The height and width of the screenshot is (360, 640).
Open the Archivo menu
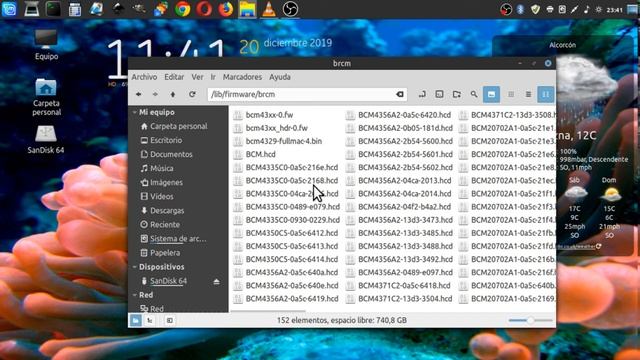pyautogui.click(x=144, y=77)
